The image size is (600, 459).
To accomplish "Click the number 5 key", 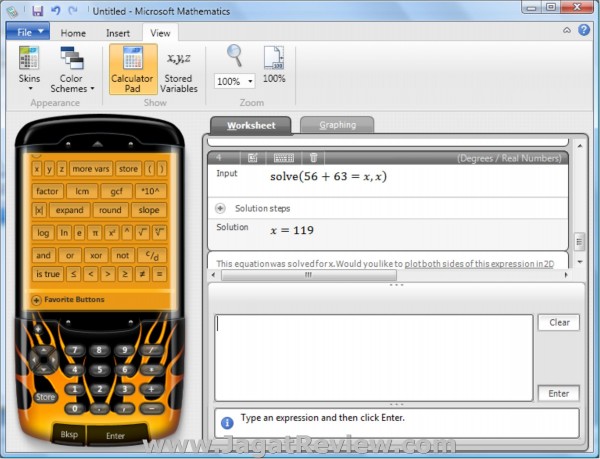I will pyautogui.click(x=99, y=370).
